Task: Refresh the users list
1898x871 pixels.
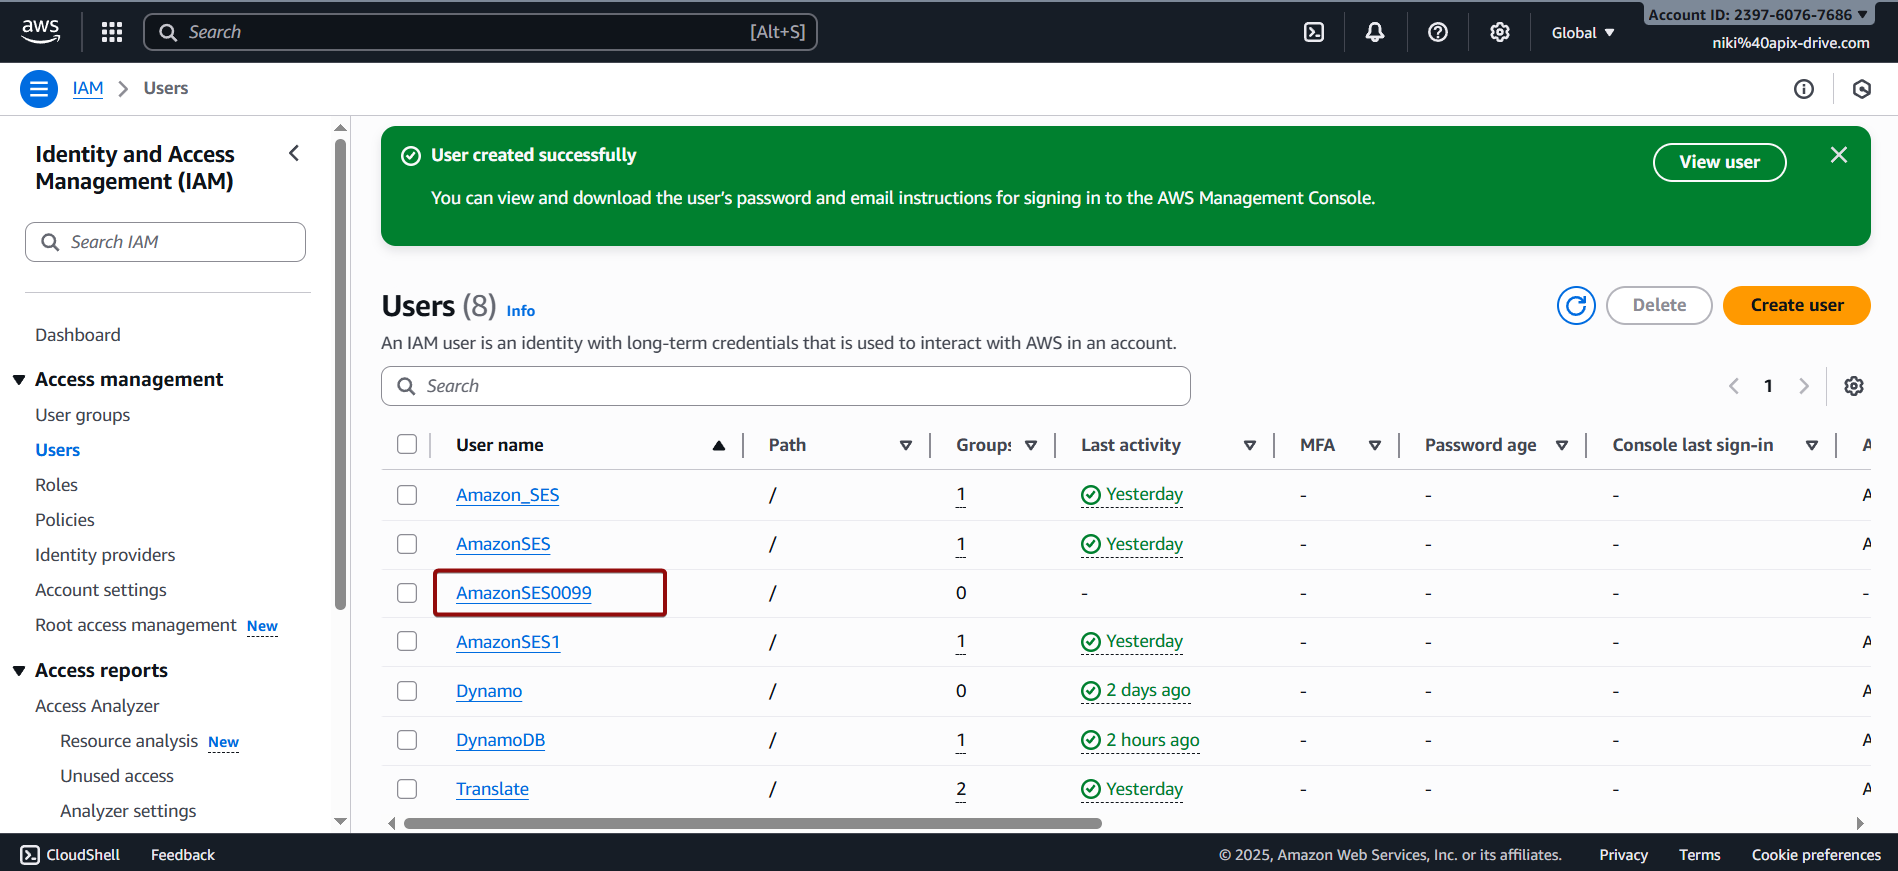Action: 1575,305
